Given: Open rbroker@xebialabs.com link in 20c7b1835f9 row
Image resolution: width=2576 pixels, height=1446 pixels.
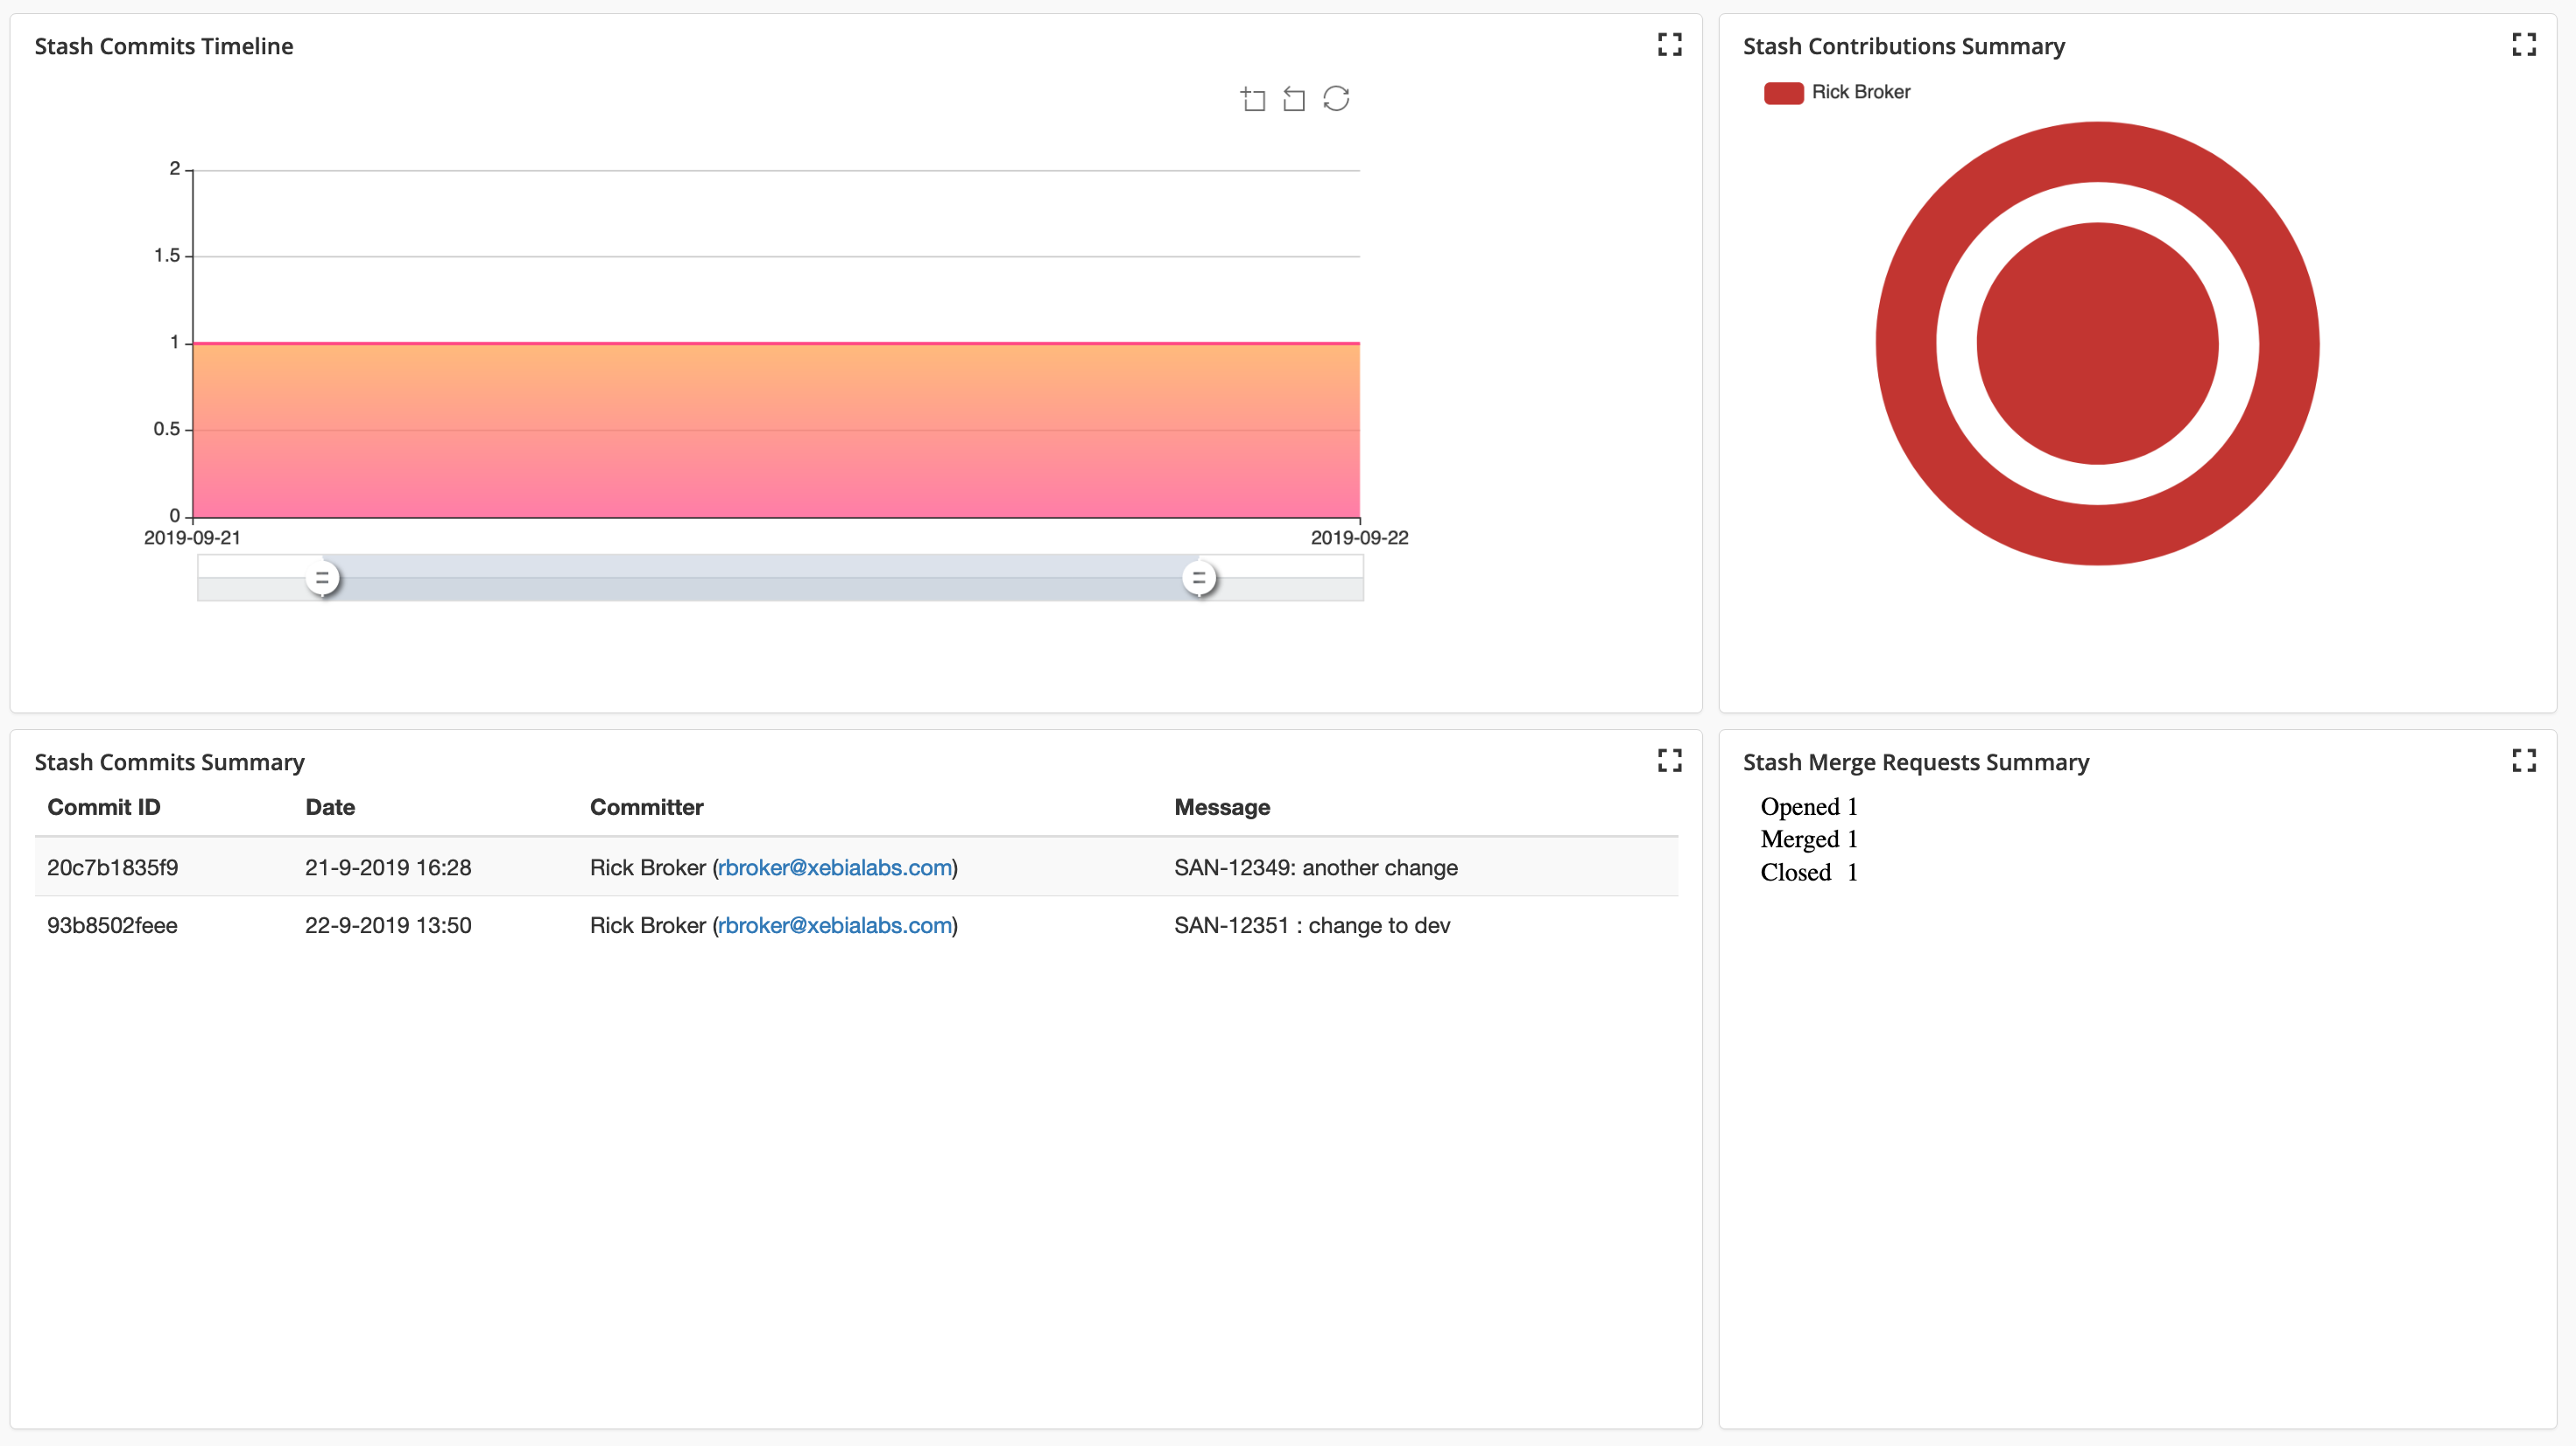Looking at the screenshot, I should [835, 867].
